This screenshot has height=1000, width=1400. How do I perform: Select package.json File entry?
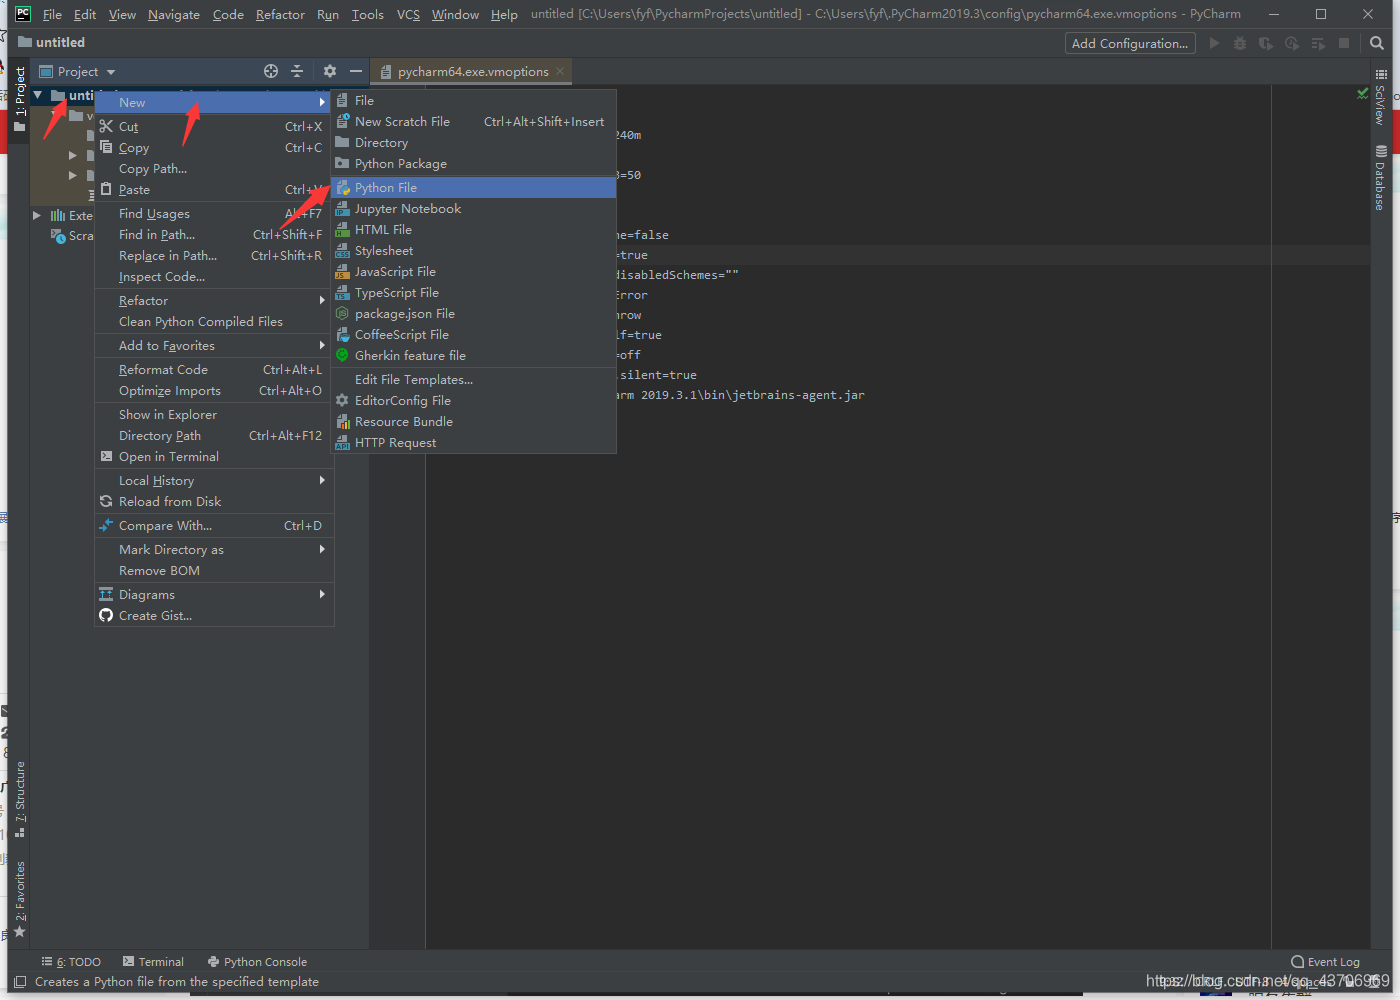pyautogui.click(x=473, y=313)
